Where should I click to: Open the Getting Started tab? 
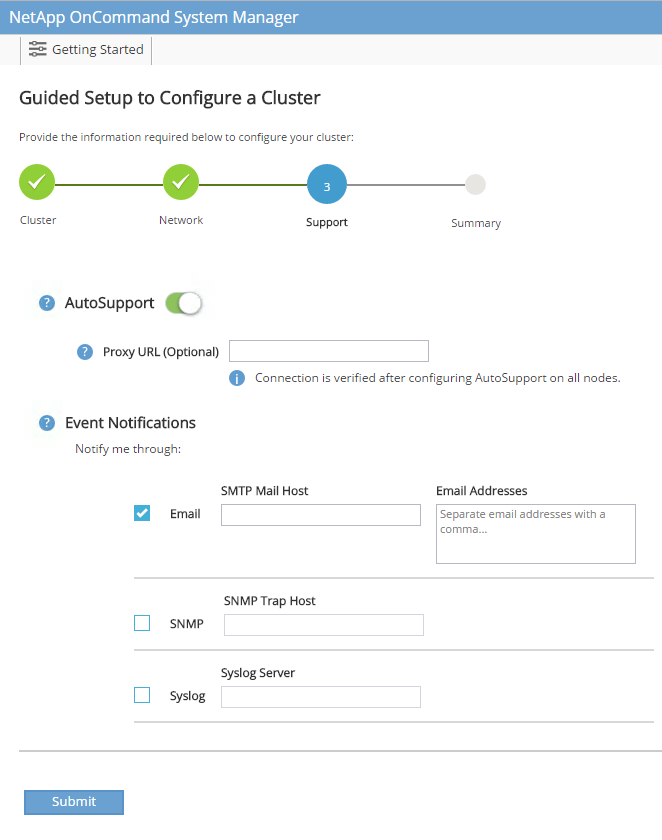click(86, 49)
